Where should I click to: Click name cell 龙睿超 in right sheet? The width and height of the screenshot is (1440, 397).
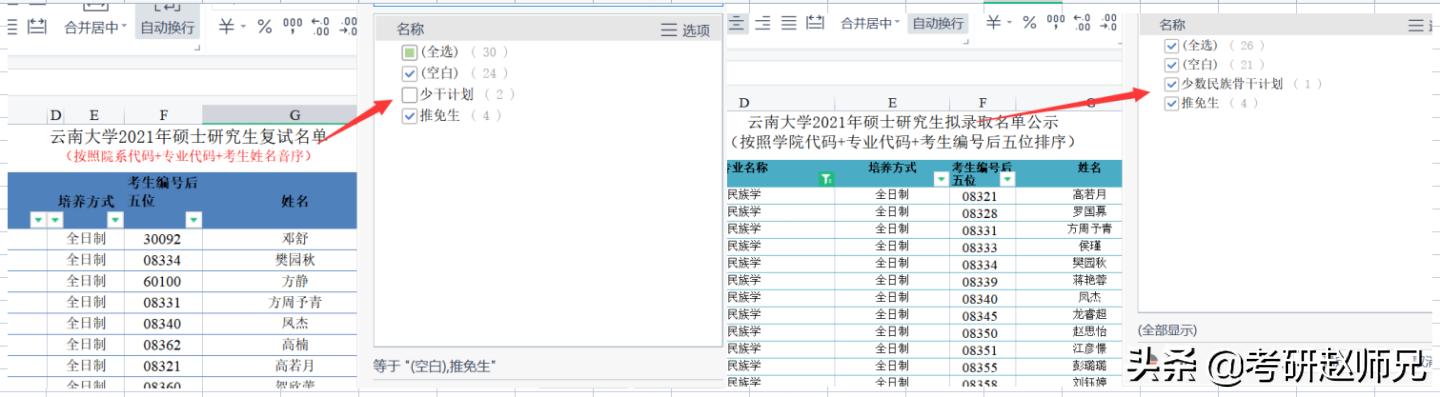click(x=1089, y=315)
